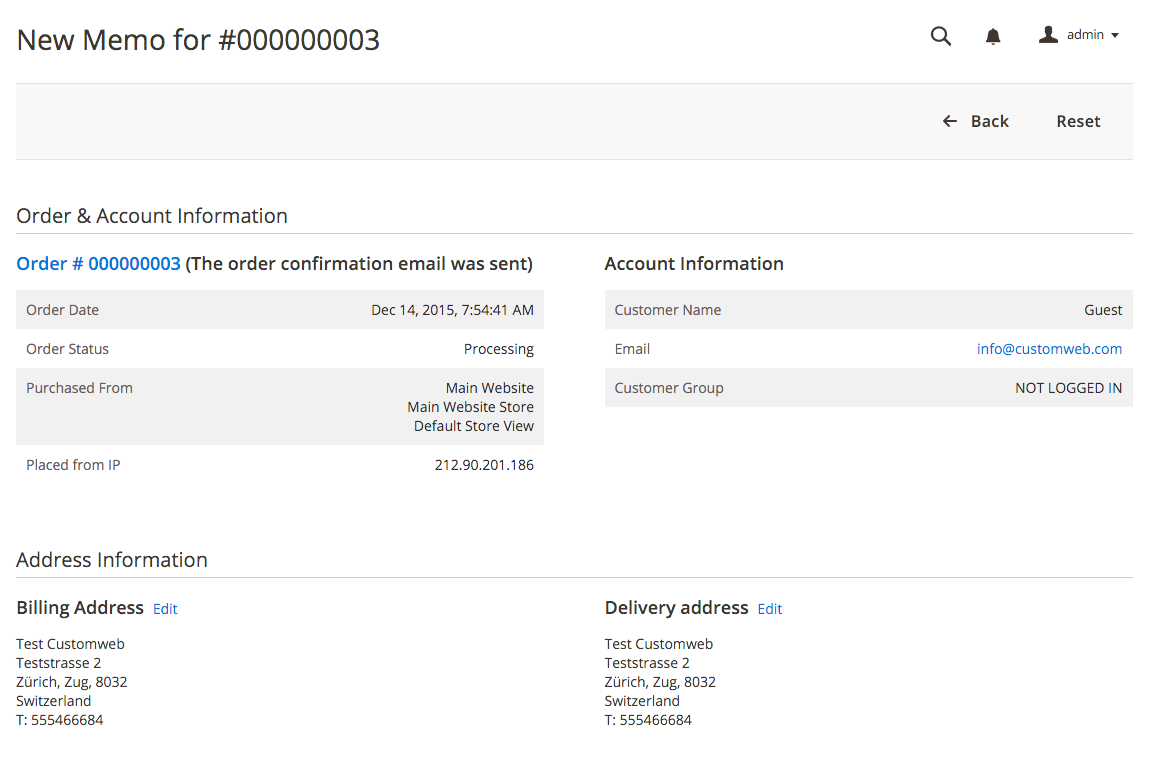Screen dimensions: 1162x778
Task: Click the admin user avatar icon
Action: tap(1048, 35)
